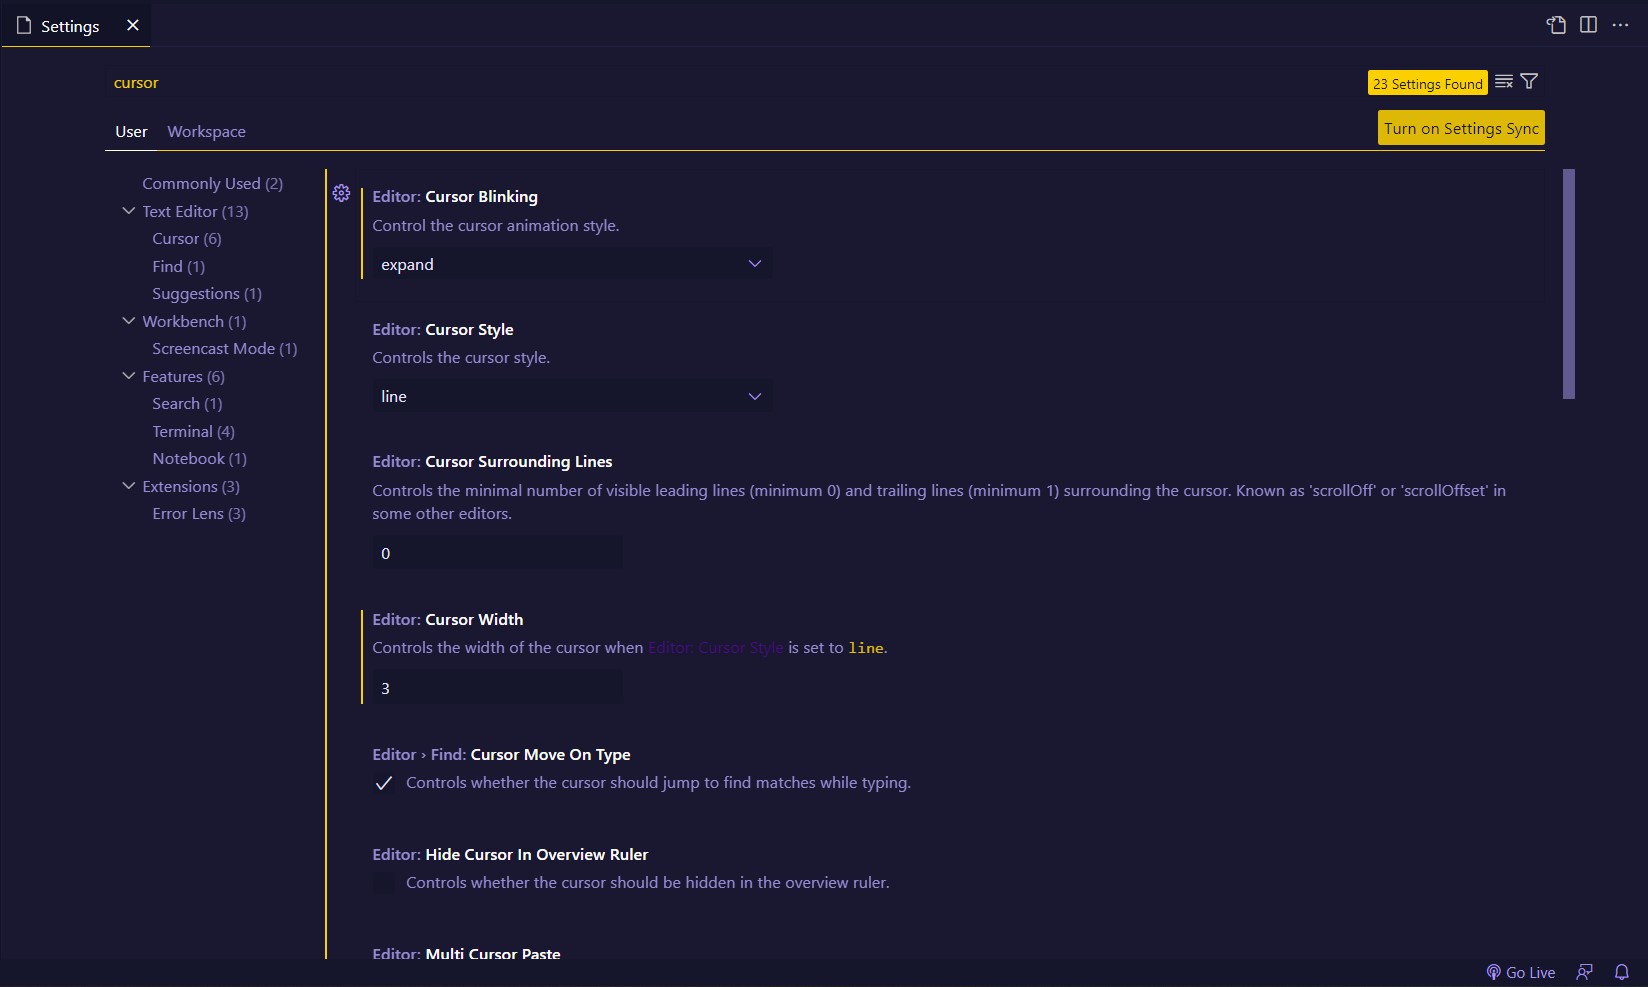Open the filter settings funnel icon

tap(1529, 82)
